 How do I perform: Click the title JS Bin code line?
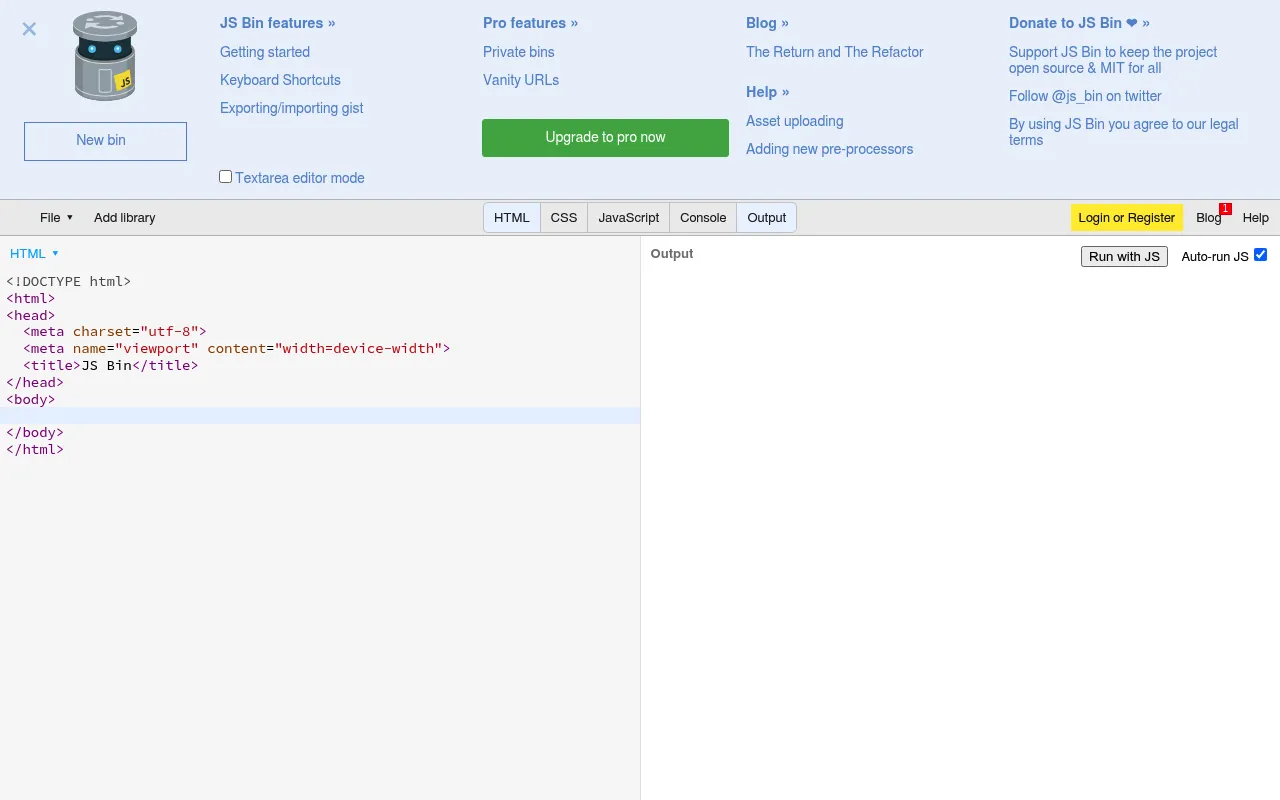click(x=111, y=365)
